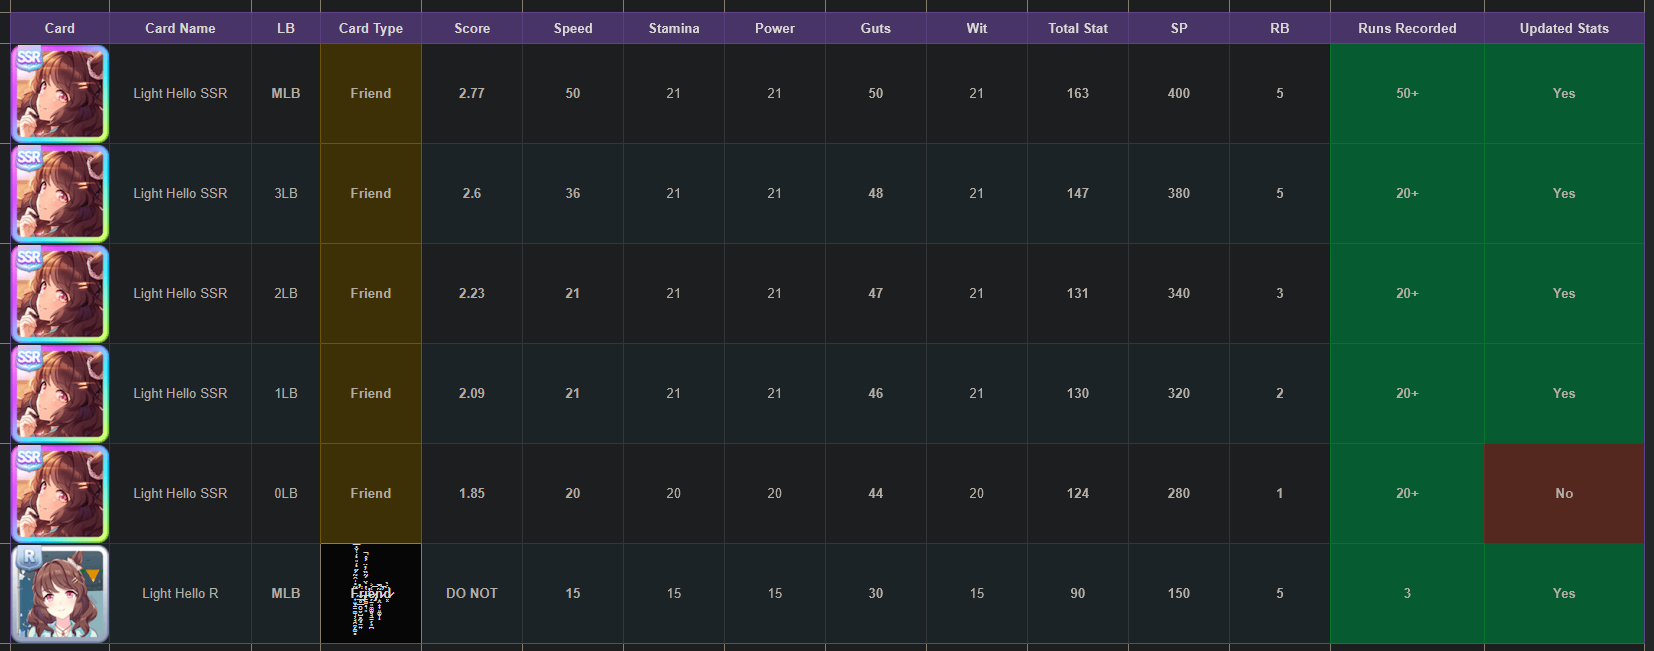Click the Guts cell showing 44
The image size is (1654, 651).
click(876, 493)
